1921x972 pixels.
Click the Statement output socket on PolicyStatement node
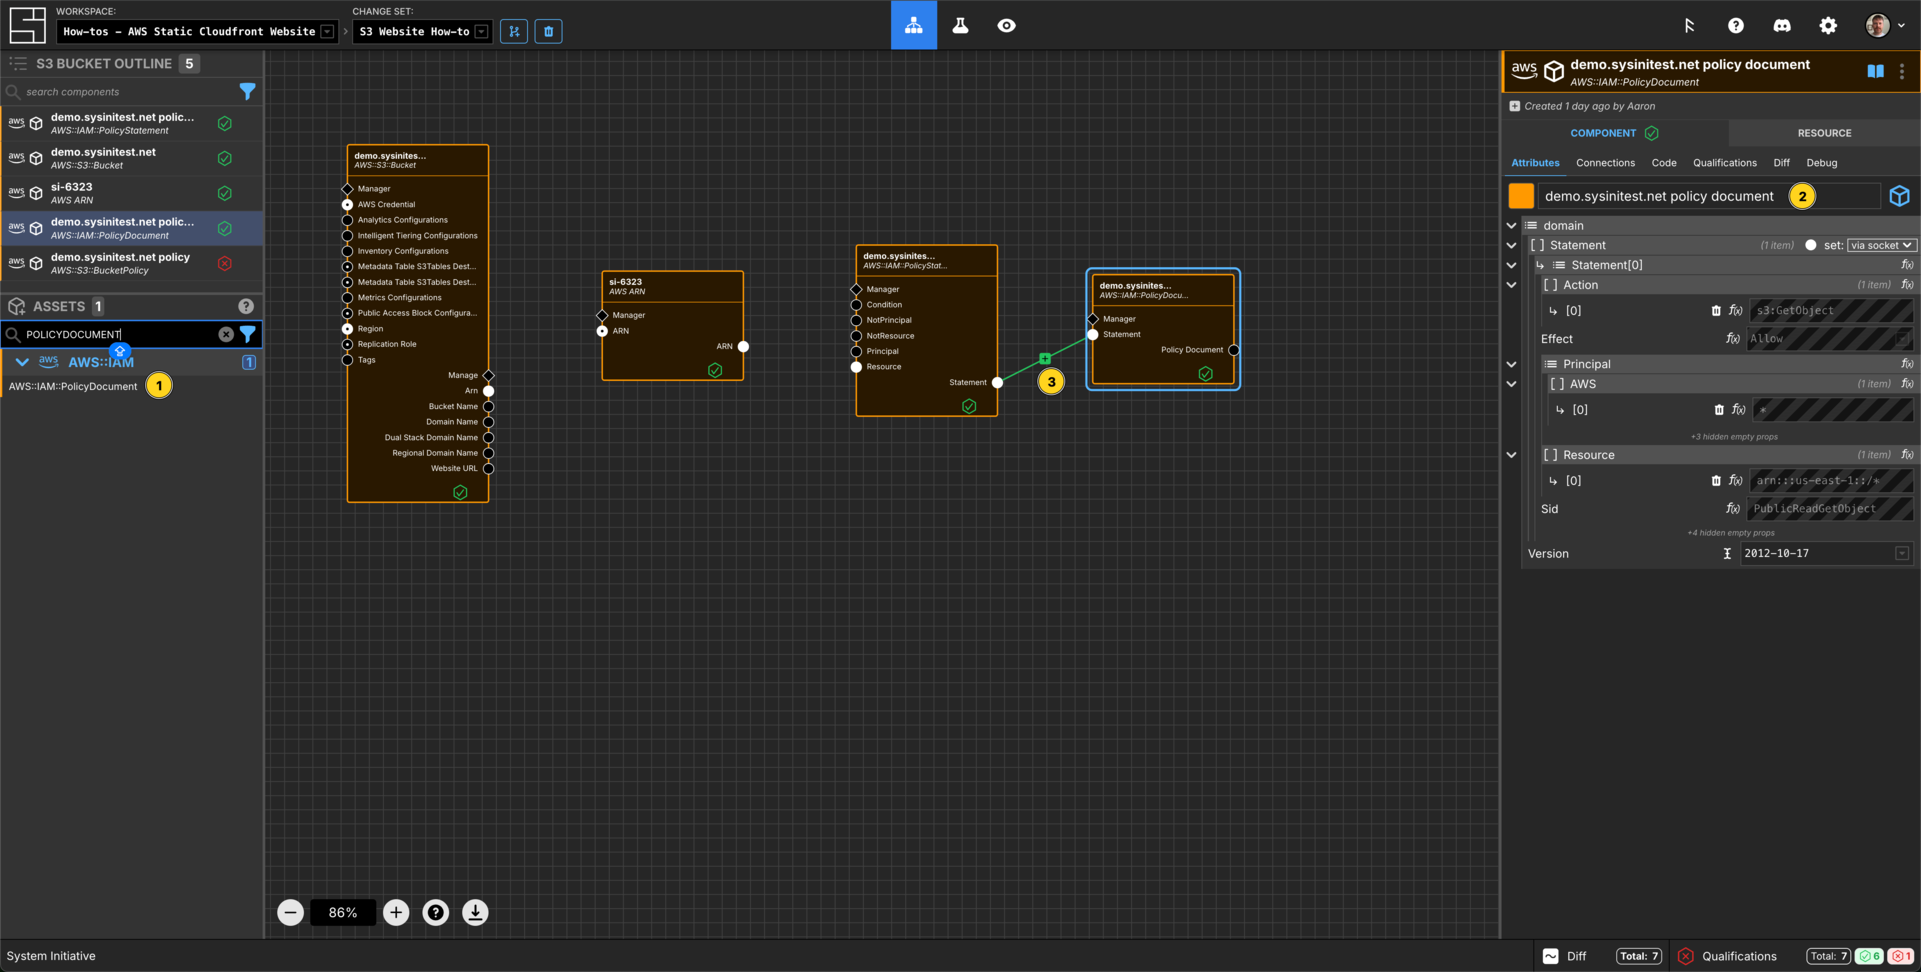(x=997, y=382)
